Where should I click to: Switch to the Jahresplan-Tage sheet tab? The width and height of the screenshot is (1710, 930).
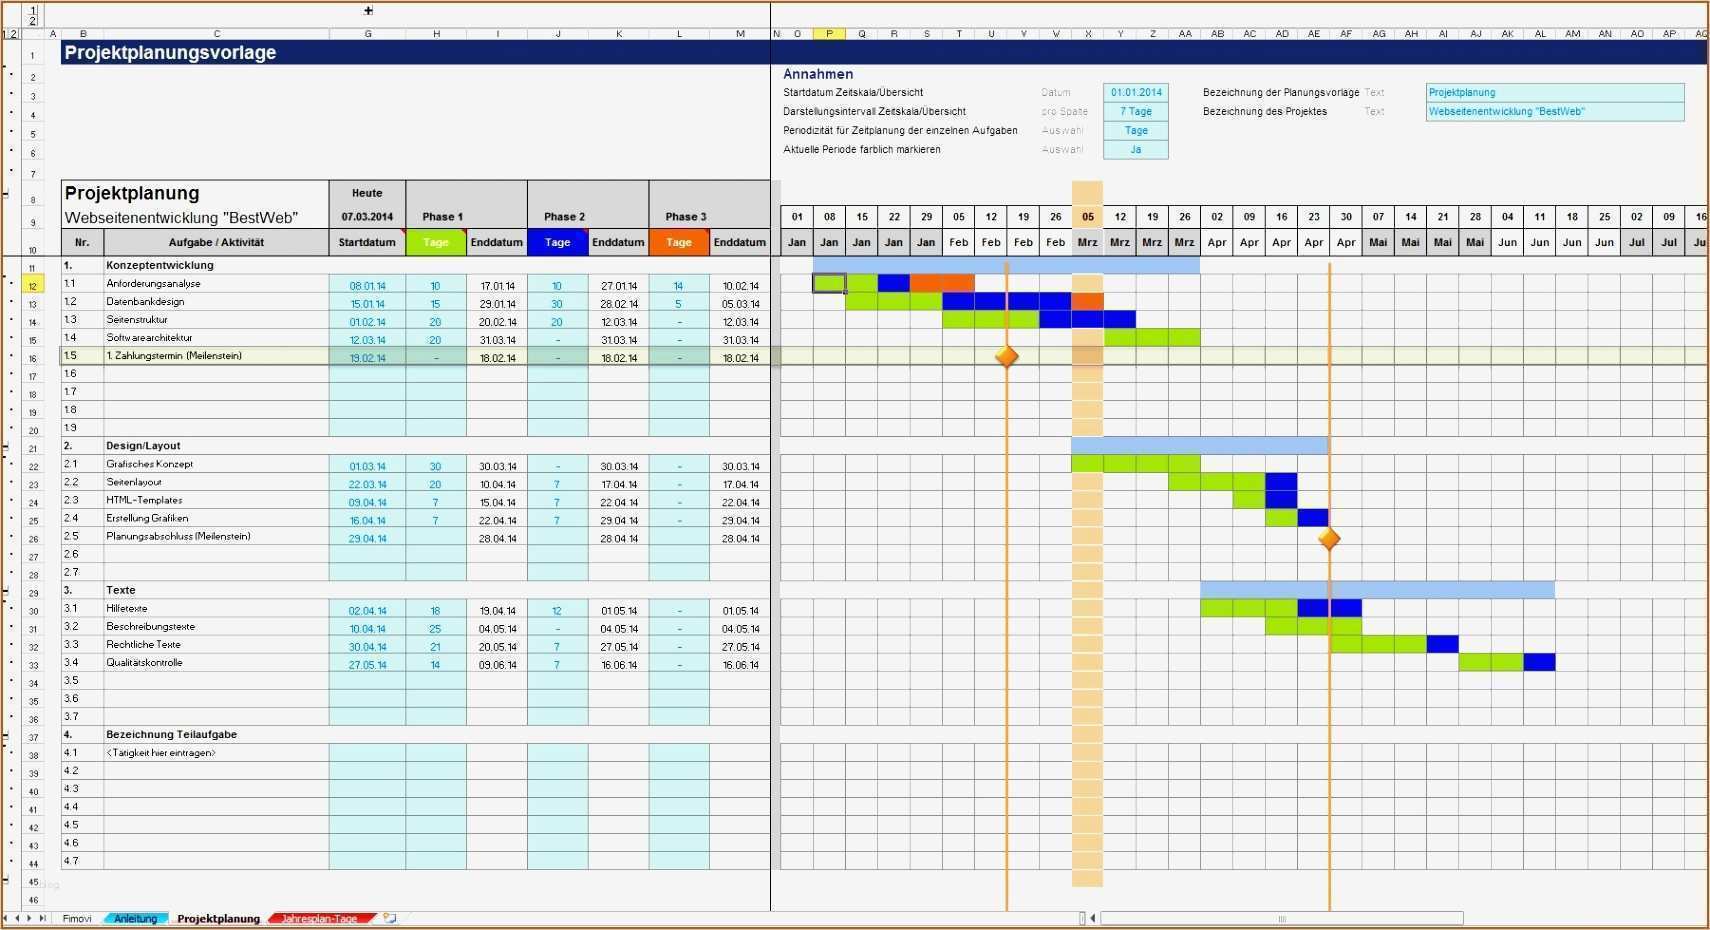tap(320, 919)
